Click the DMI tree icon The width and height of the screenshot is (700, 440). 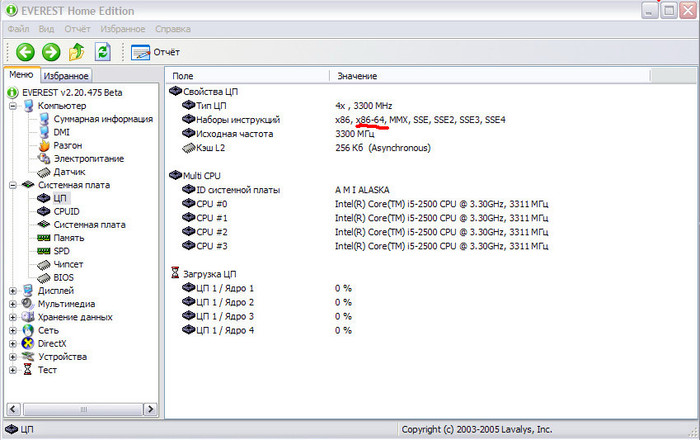(x=44, y=132)
